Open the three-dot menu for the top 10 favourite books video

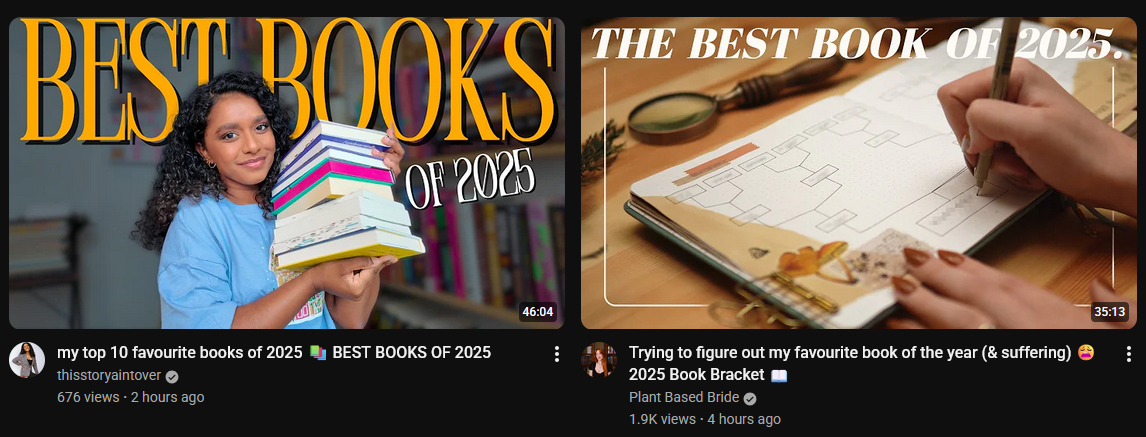coord(556,354)
